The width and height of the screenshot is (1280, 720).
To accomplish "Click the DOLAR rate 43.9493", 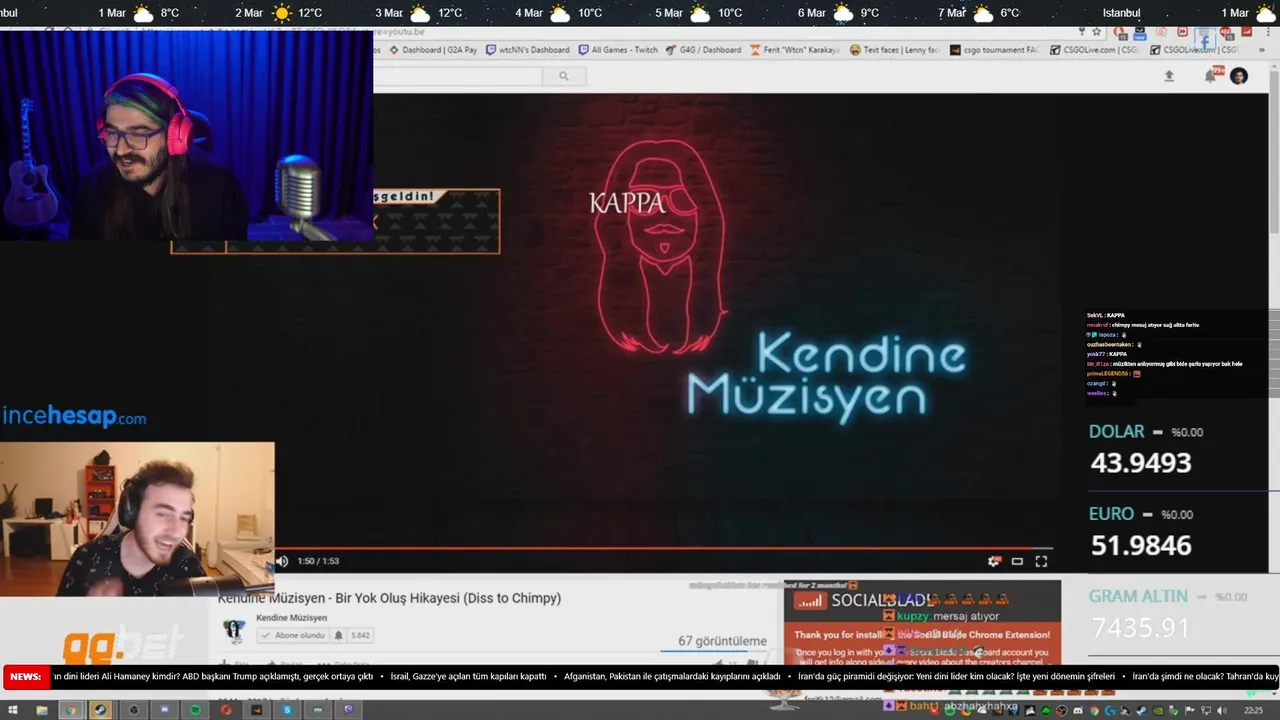I will 1140,463.
